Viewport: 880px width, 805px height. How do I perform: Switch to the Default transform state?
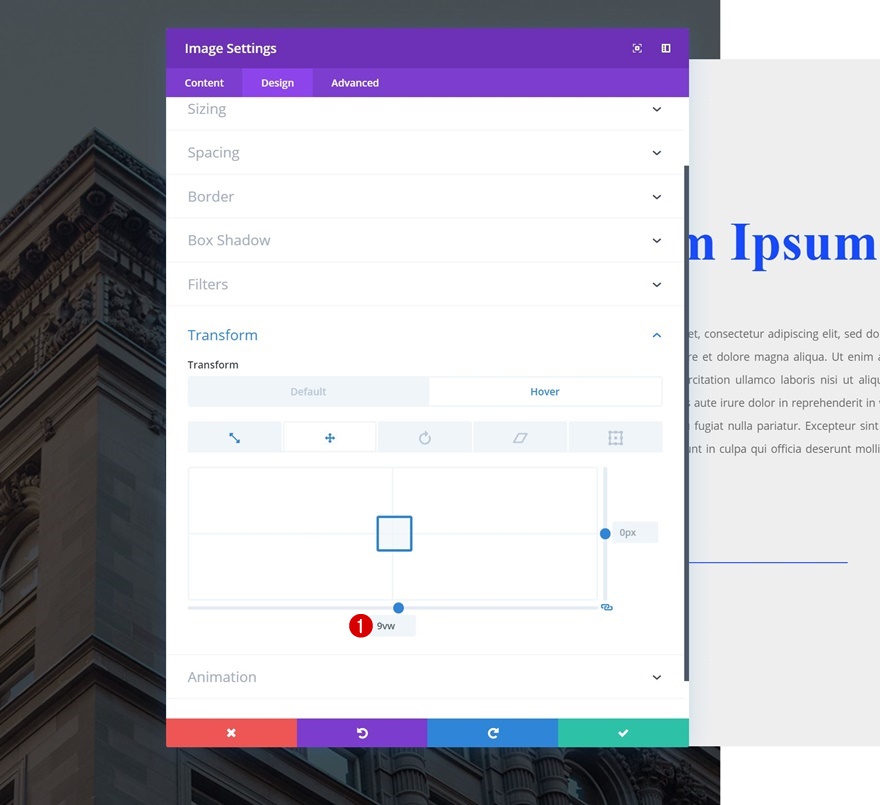(x=308, y=391)
